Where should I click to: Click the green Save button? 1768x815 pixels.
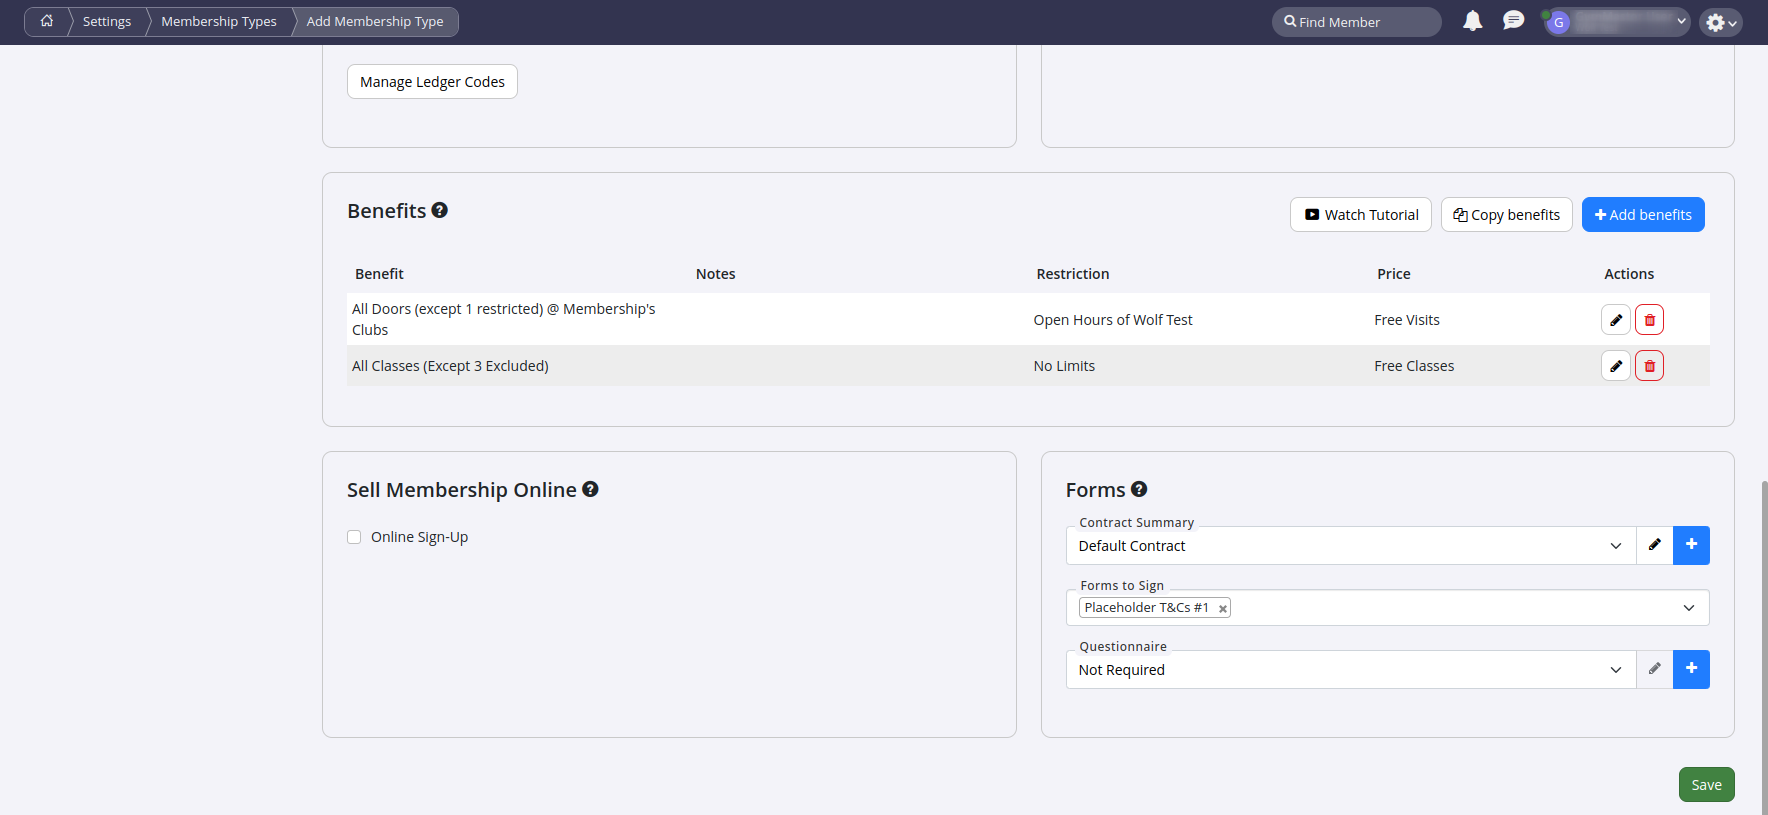[x=1706, y=785]
